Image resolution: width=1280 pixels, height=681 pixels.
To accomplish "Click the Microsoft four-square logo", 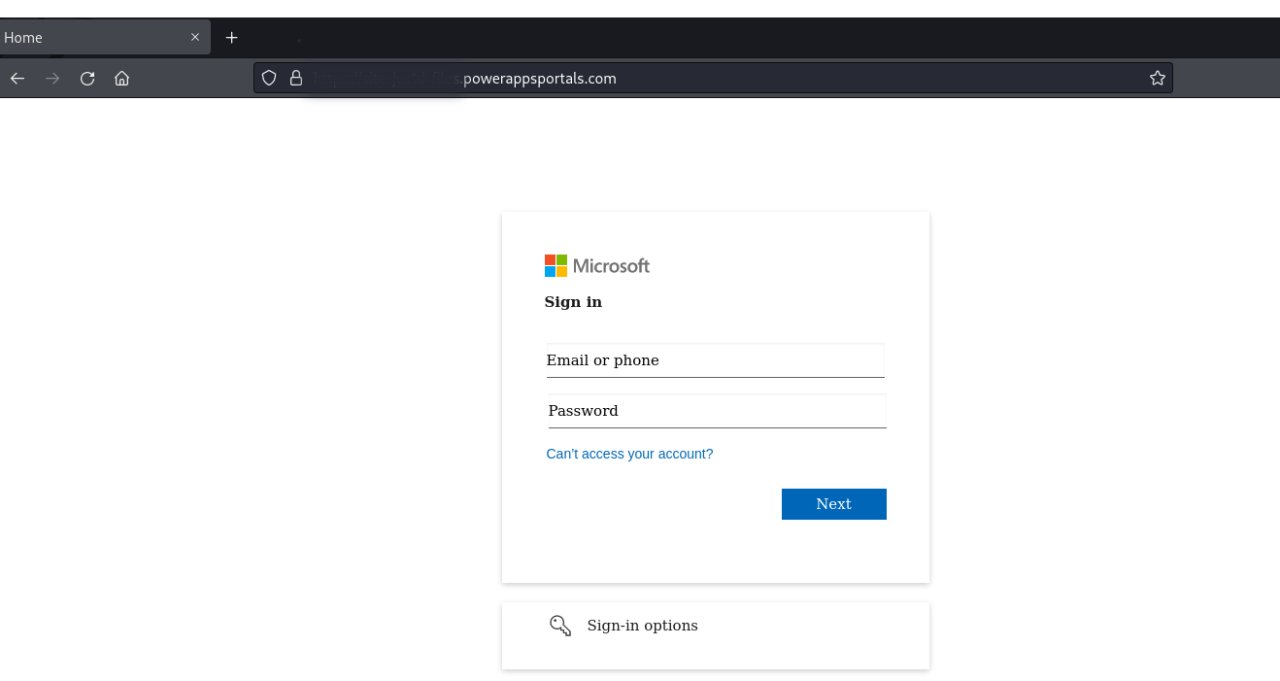I will (x=555, y=265).
